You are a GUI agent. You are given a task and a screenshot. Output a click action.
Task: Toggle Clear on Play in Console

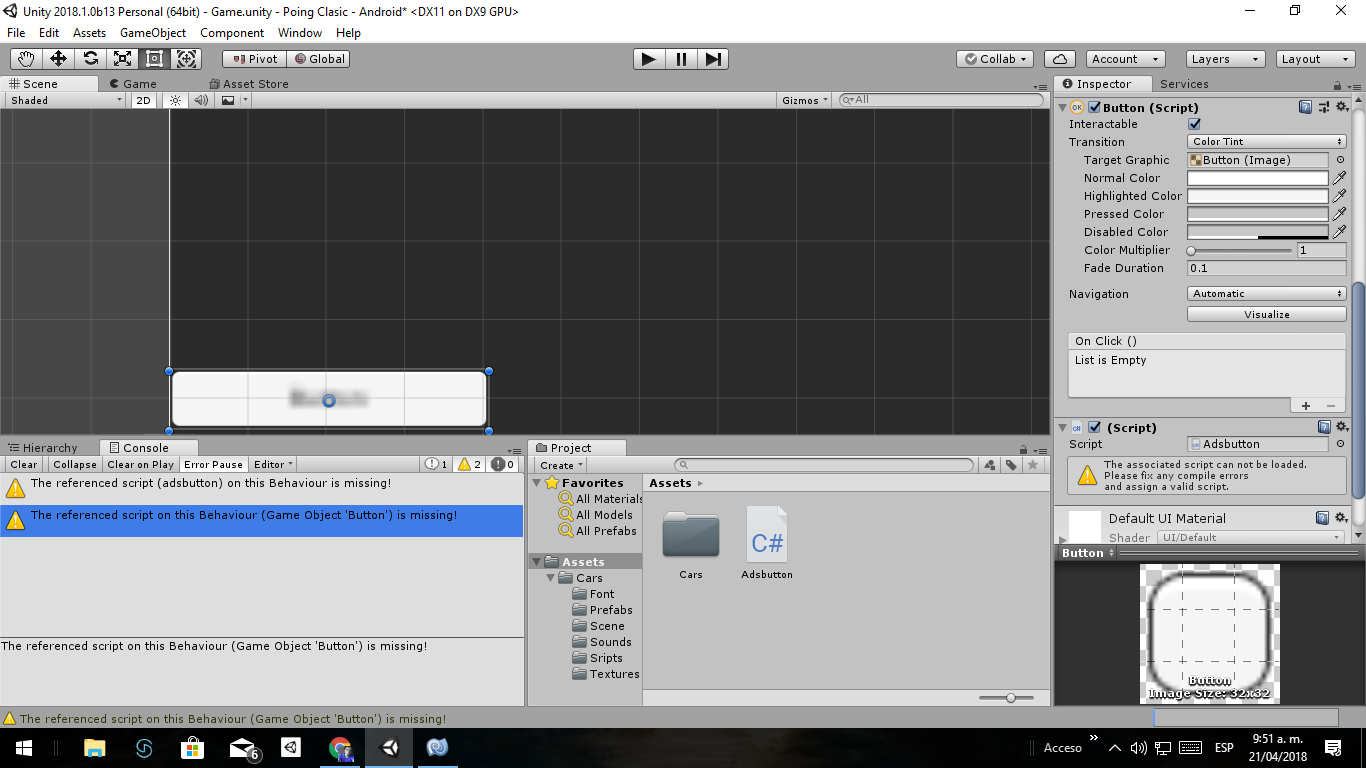pyautogui.click(x=140, y=464)
